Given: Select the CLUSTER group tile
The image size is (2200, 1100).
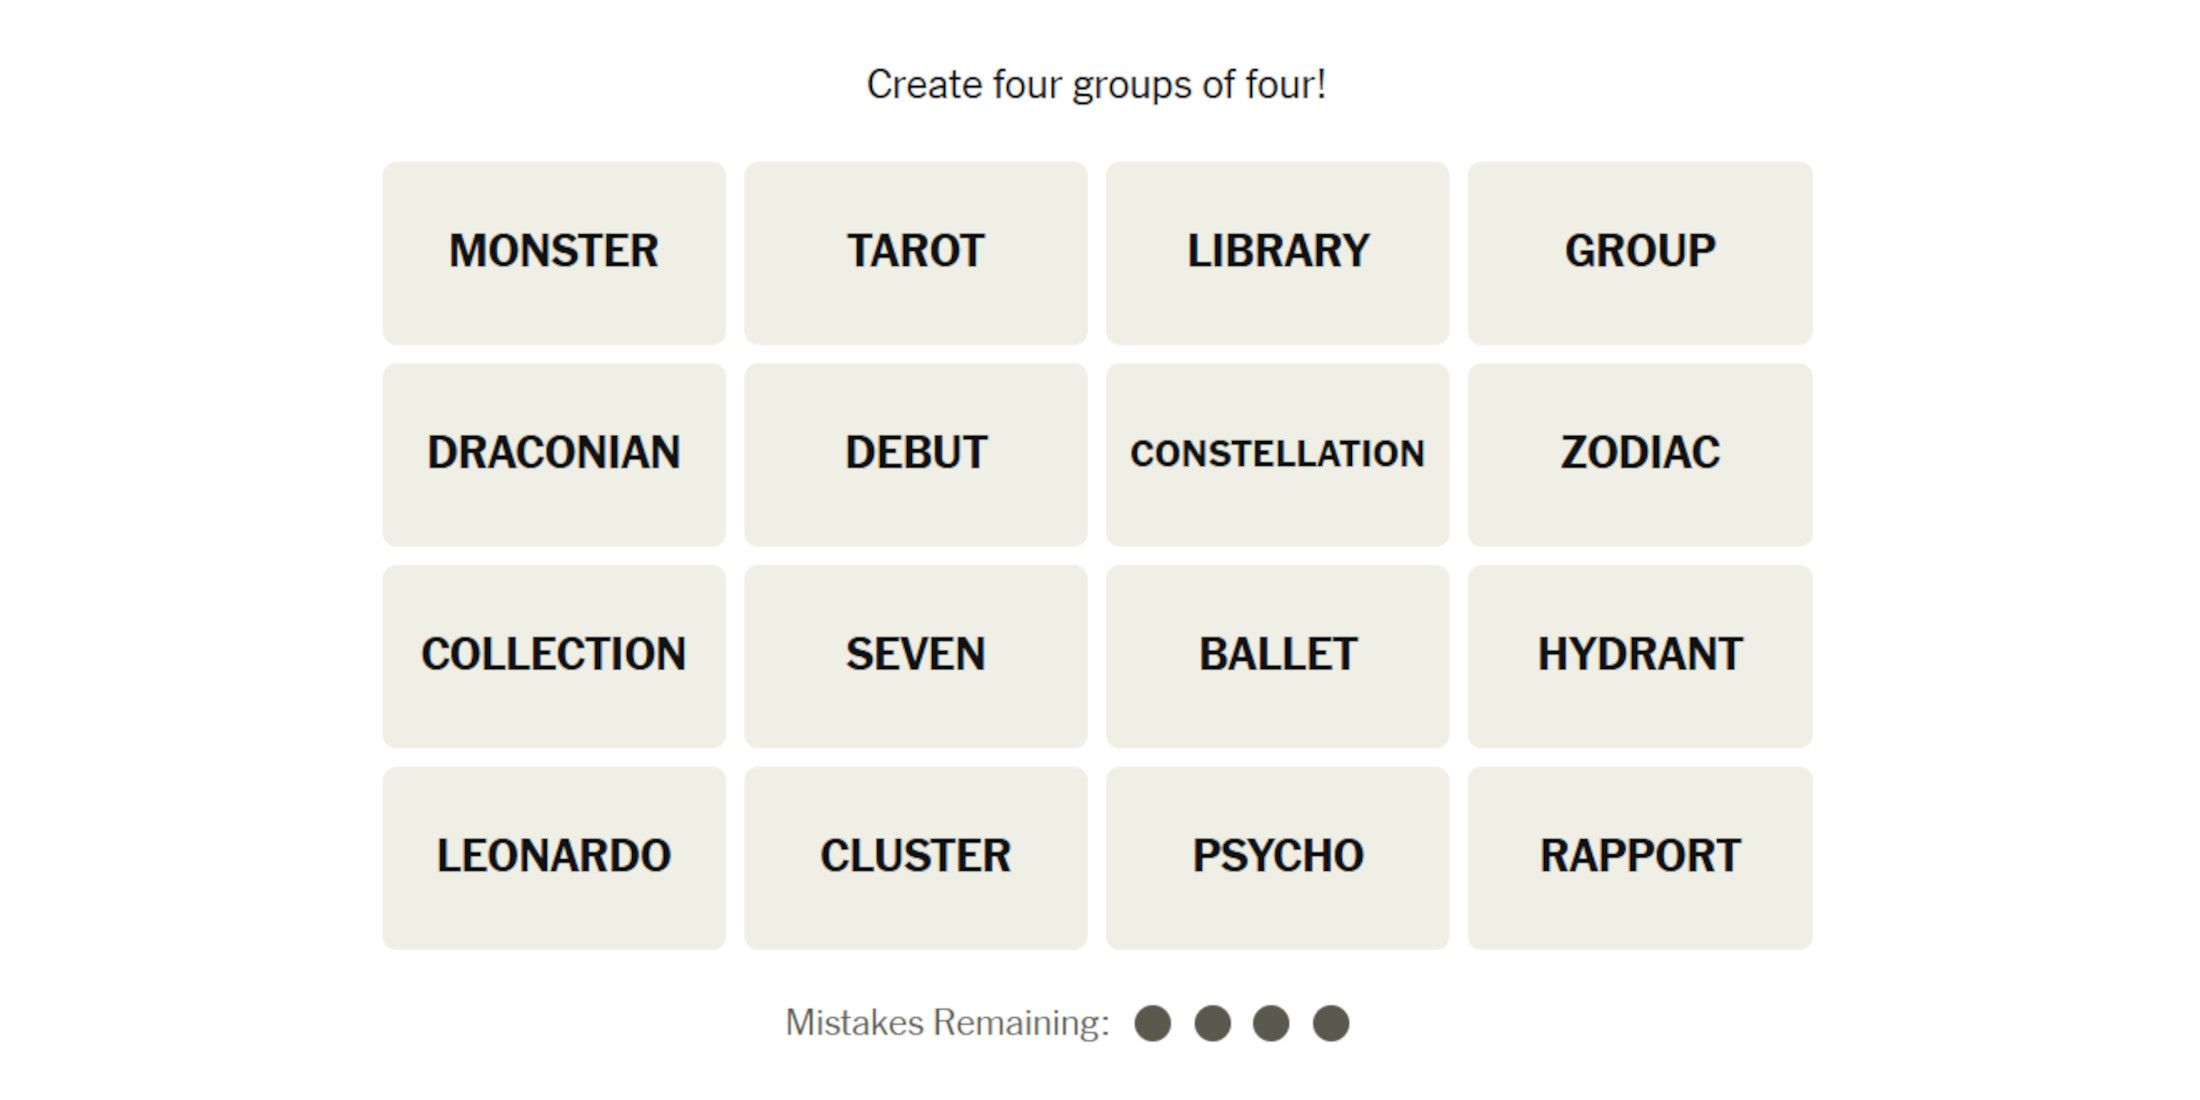Looking at the screenshot, I should 918,856.
